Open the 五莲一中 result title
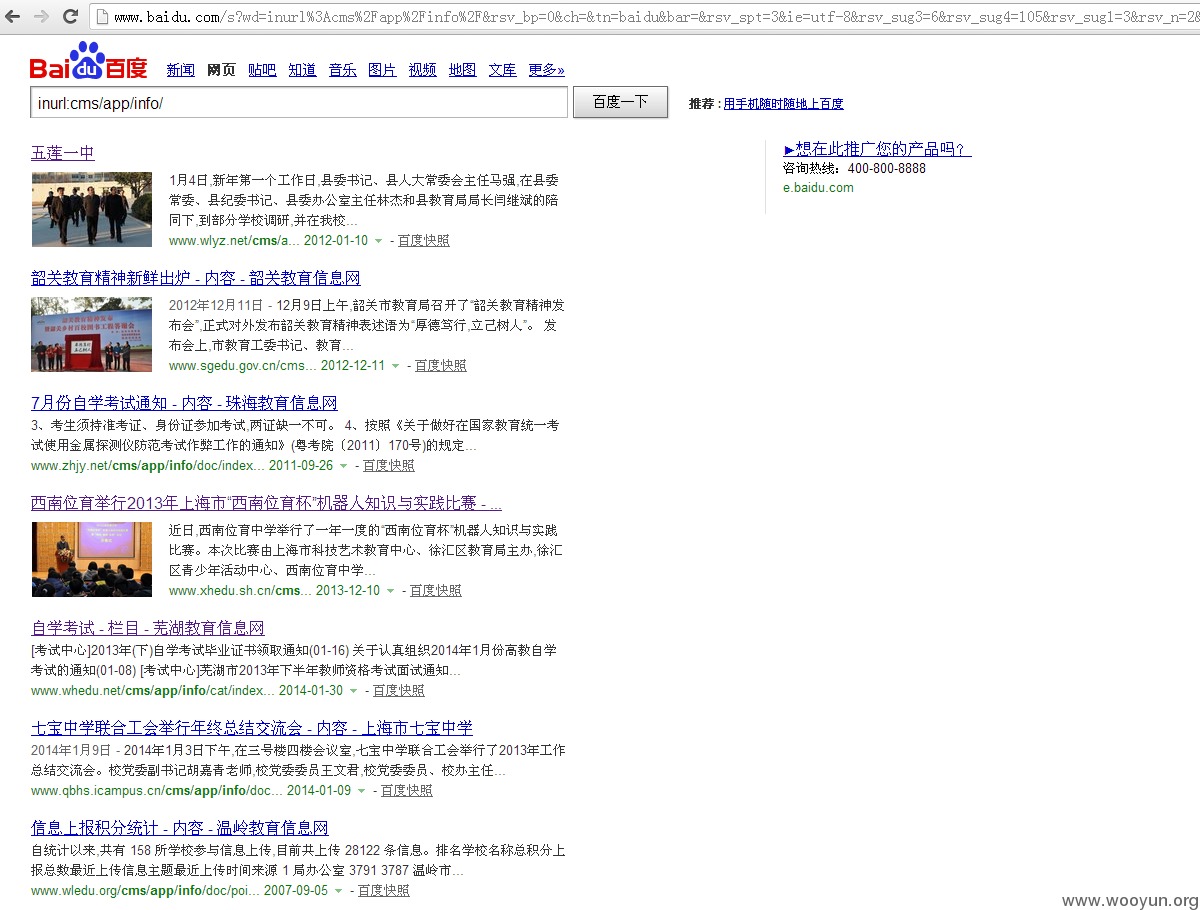This screenshot has height=910, width=1200. (63, 153)
